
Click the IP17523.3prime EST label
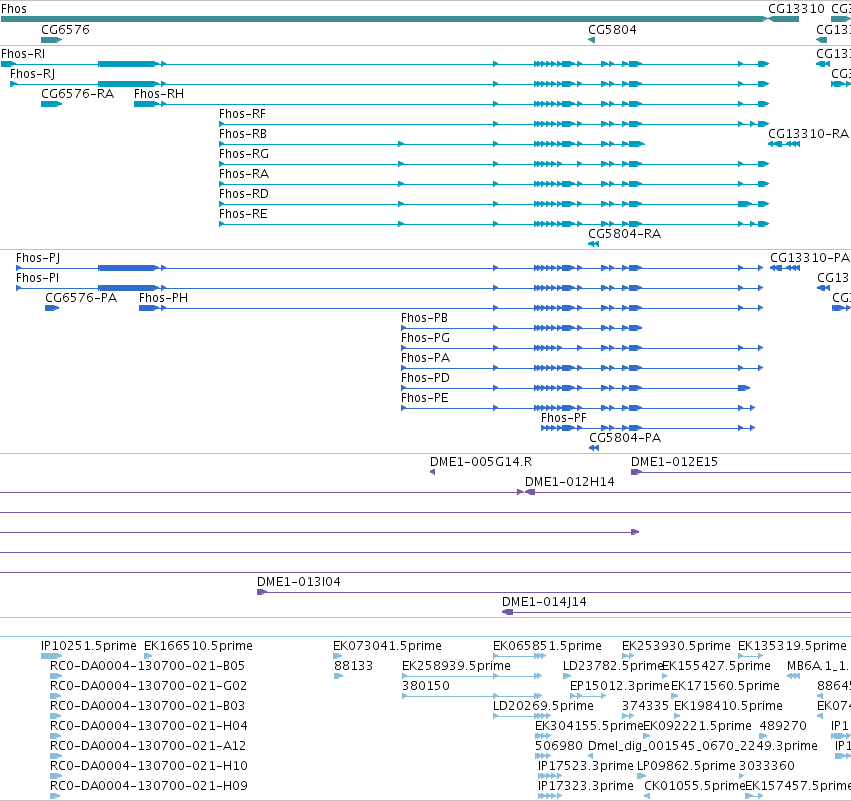pos(586,766)
